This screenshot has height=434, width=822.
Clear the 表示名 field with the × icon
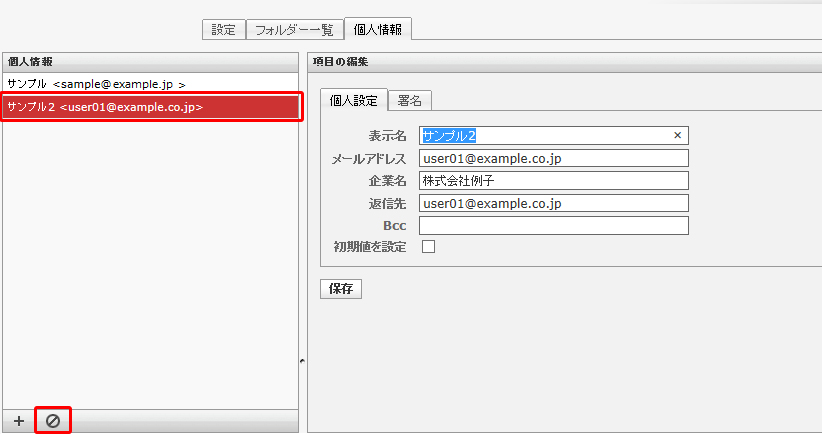pyautogui.click(x=677, y=135)
